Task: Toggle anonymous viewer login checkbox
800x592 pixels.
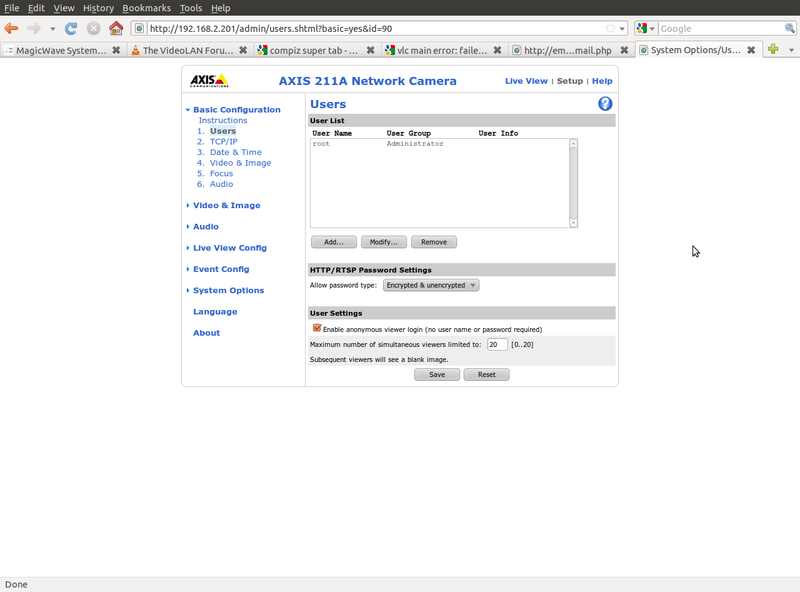Action: pos(317,328)
